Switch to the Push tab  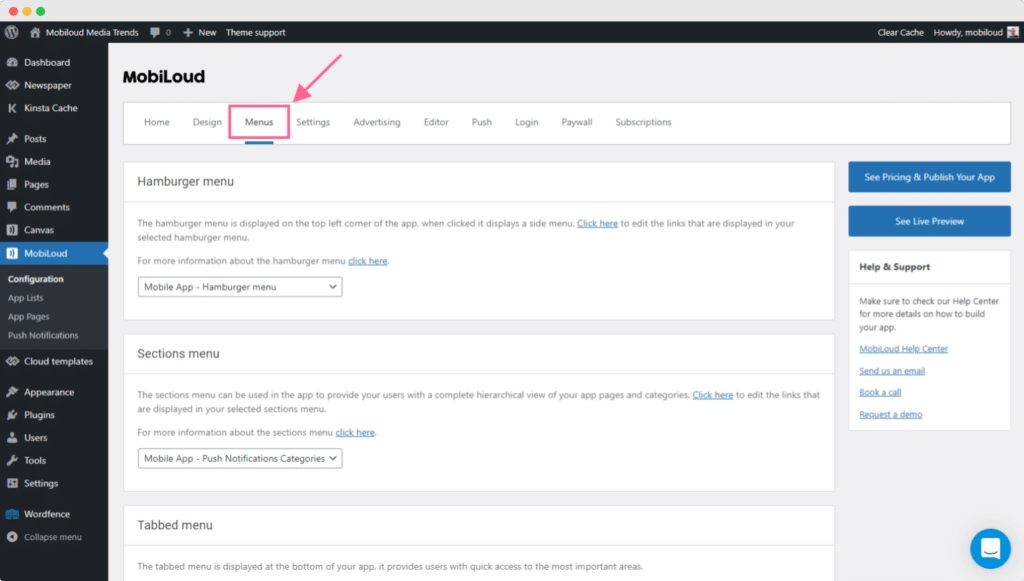tap(482, 122)
